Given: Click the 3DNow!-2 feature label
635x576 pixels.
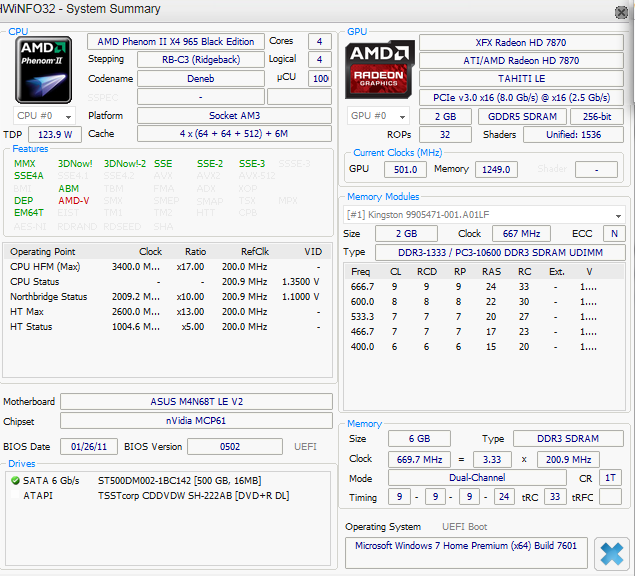Looking at the screenshot, I should (125, 164).
